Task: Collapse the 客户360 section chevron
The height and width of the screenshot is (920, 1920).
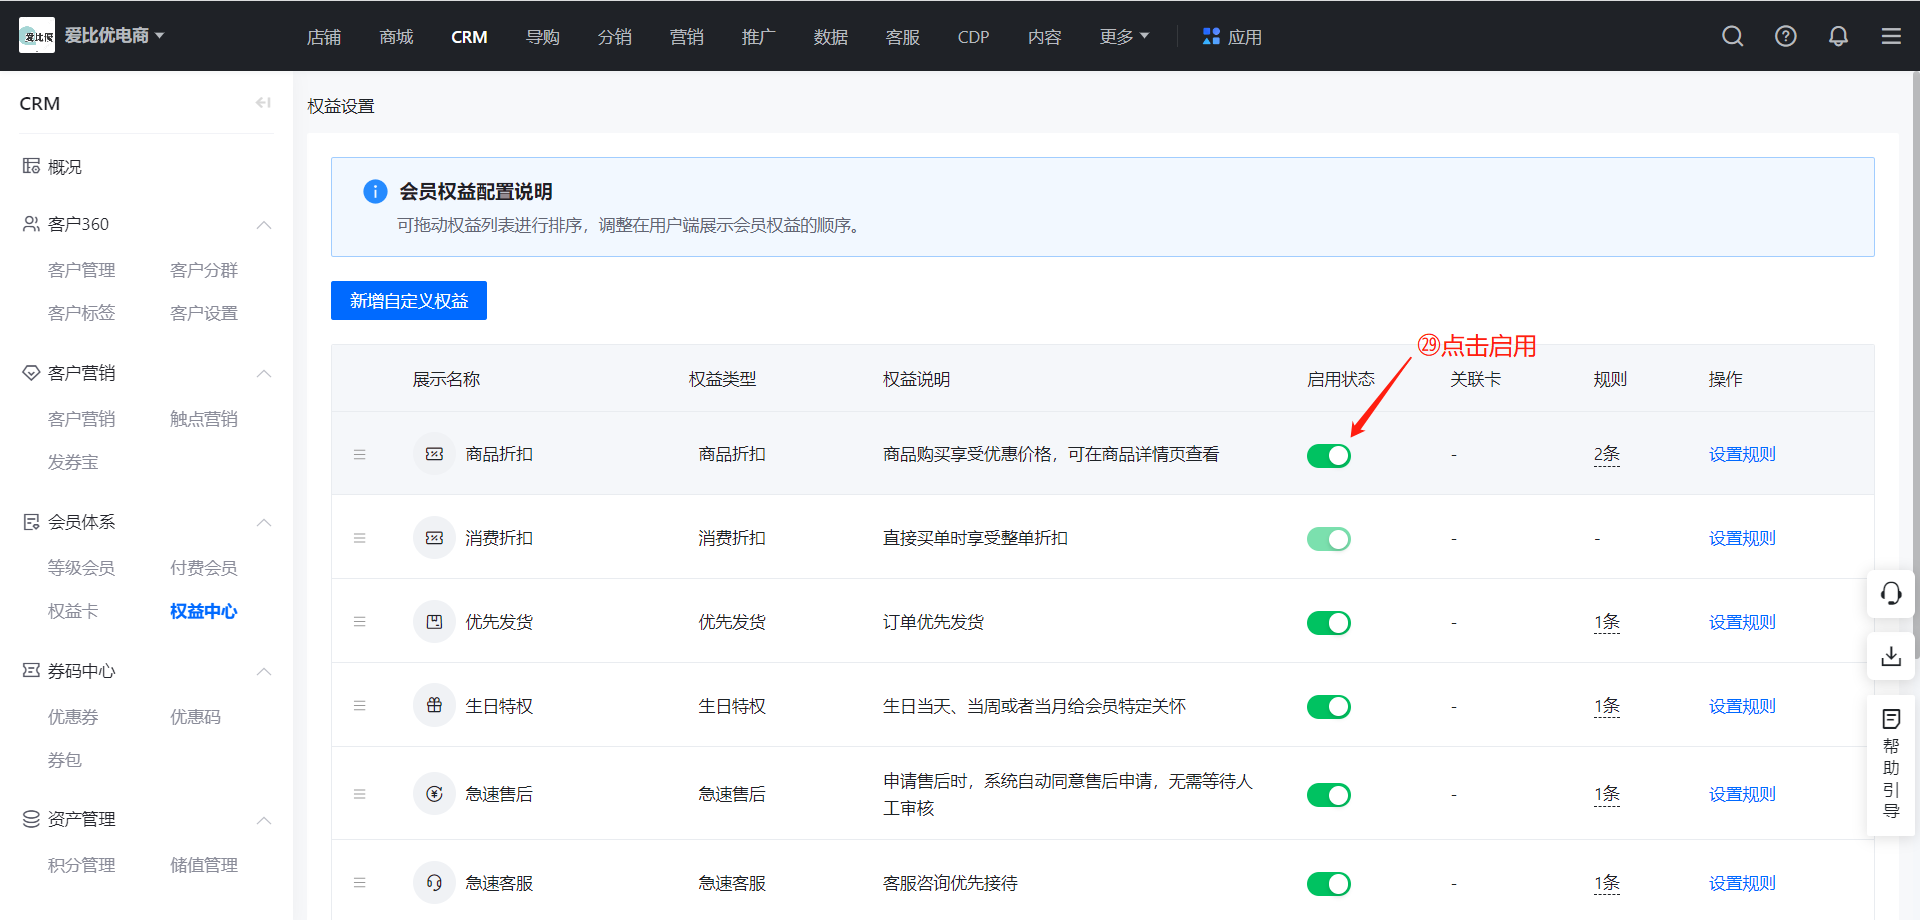Action: coord(264,225)
